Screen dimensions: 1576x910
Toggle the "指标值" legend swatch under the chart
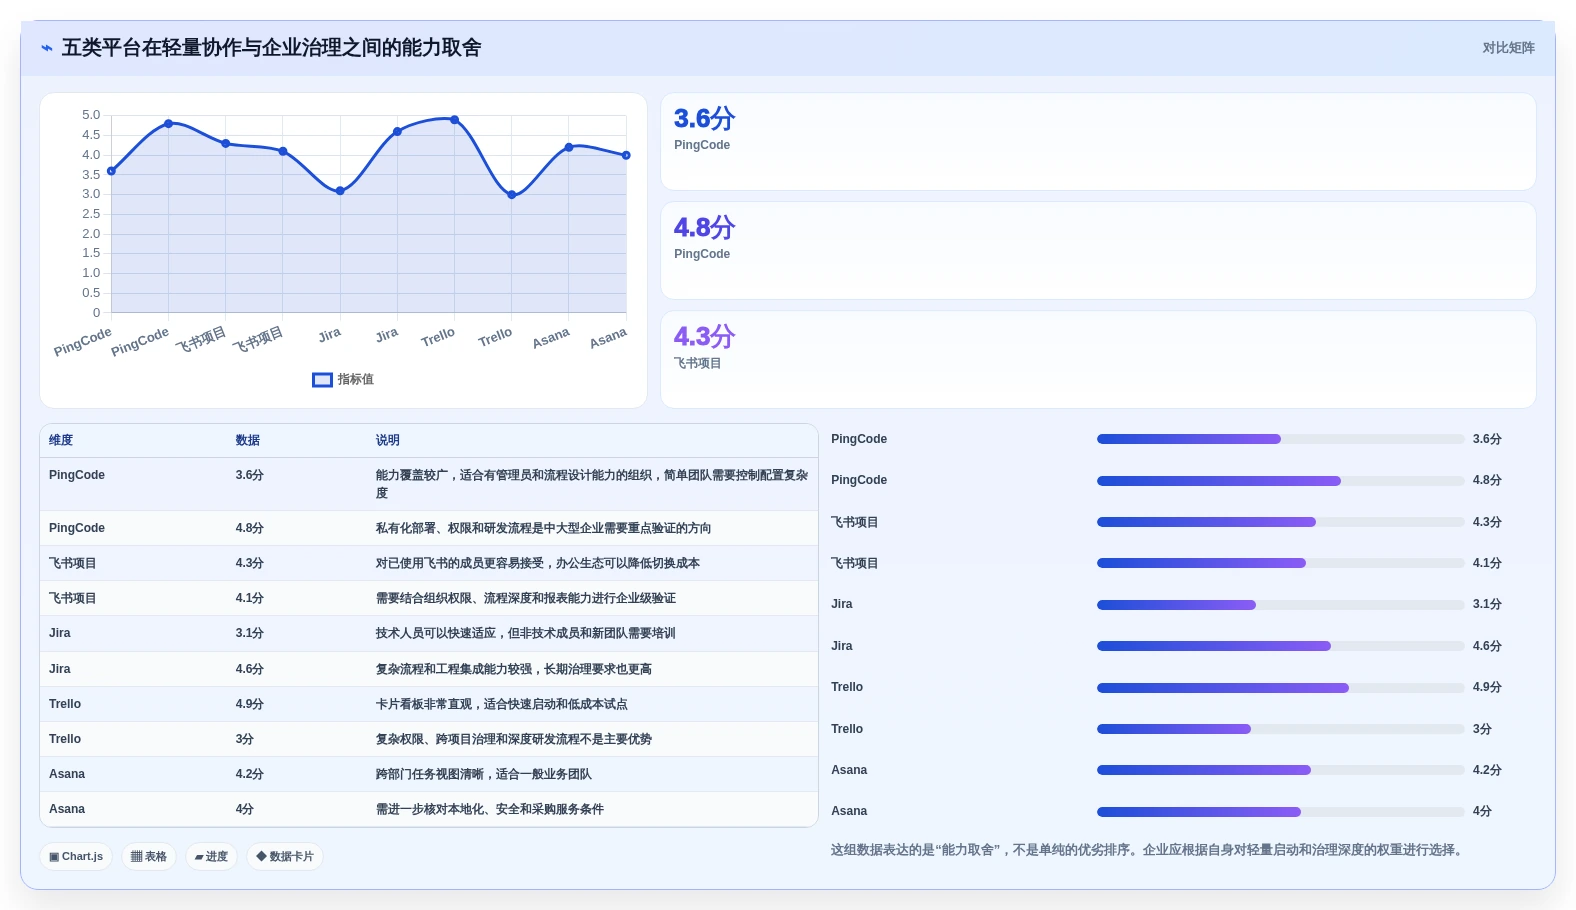tap(322, 380)
